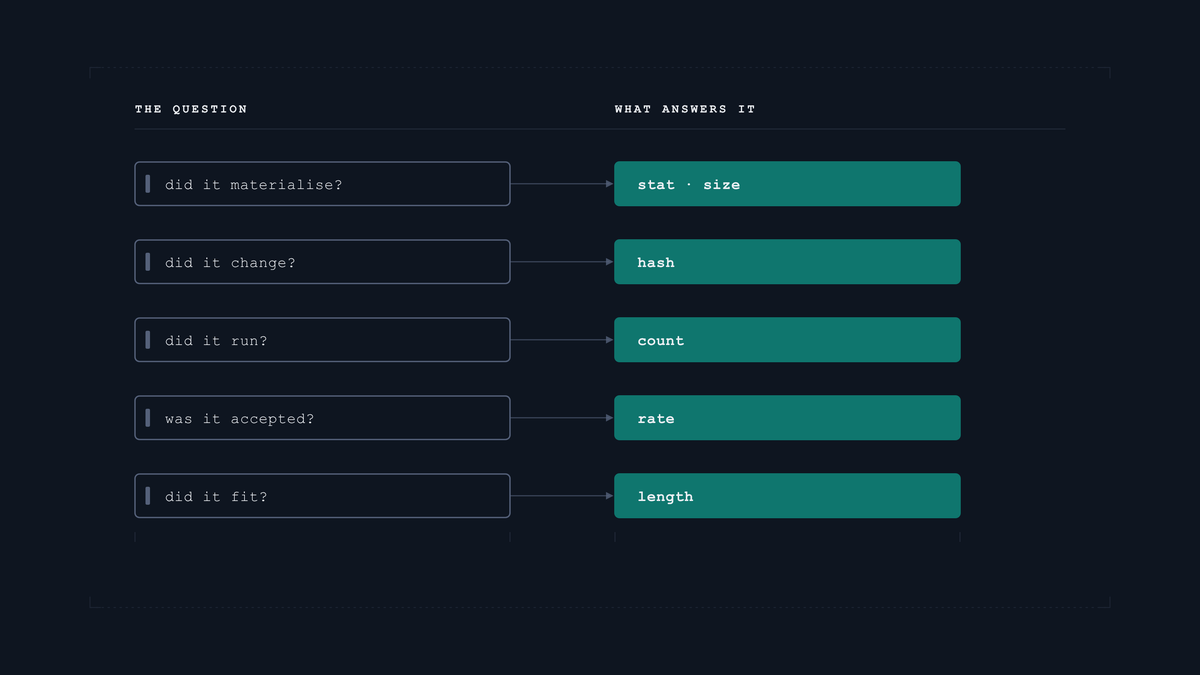The width and height of the screenshot is (1200, 675).
Task: Click the "did it fit?" question box
Action: coord(322,496)
